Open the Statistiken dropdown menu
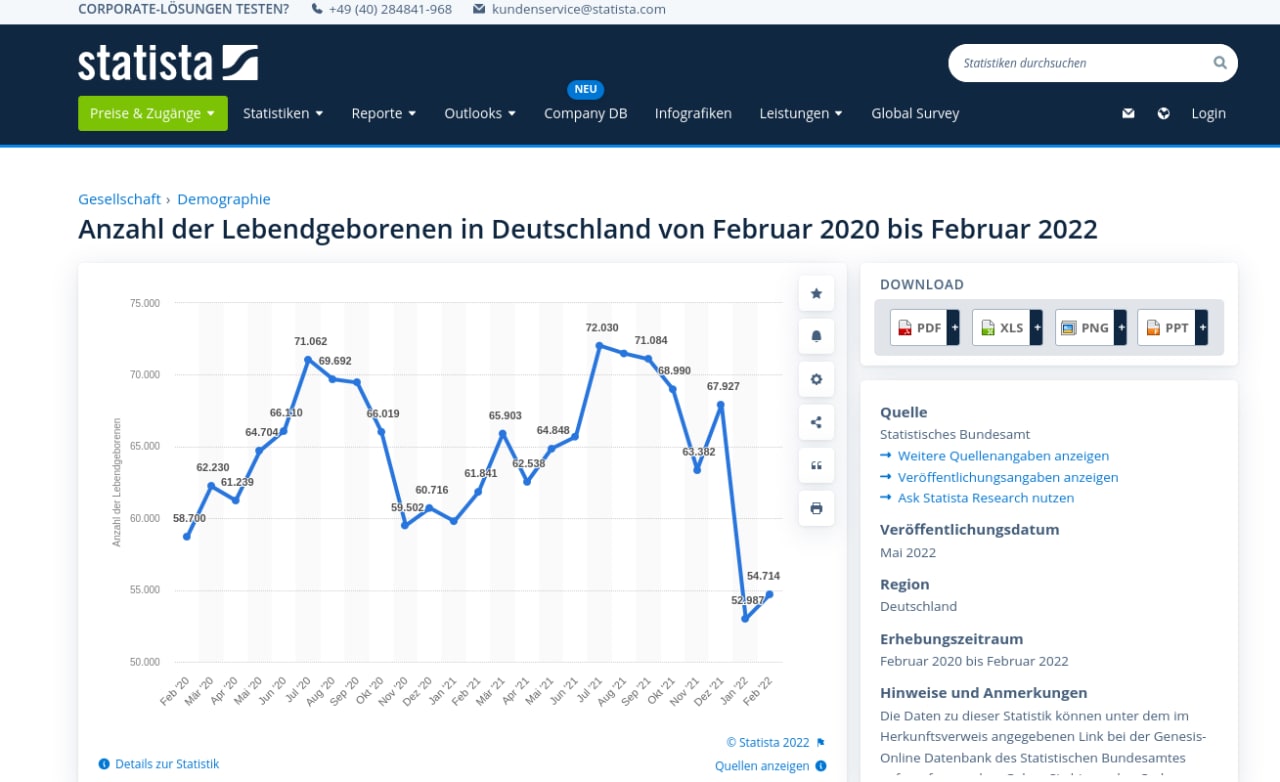The height and width of the screenshot is (782, 1280). tap(283, 113)
